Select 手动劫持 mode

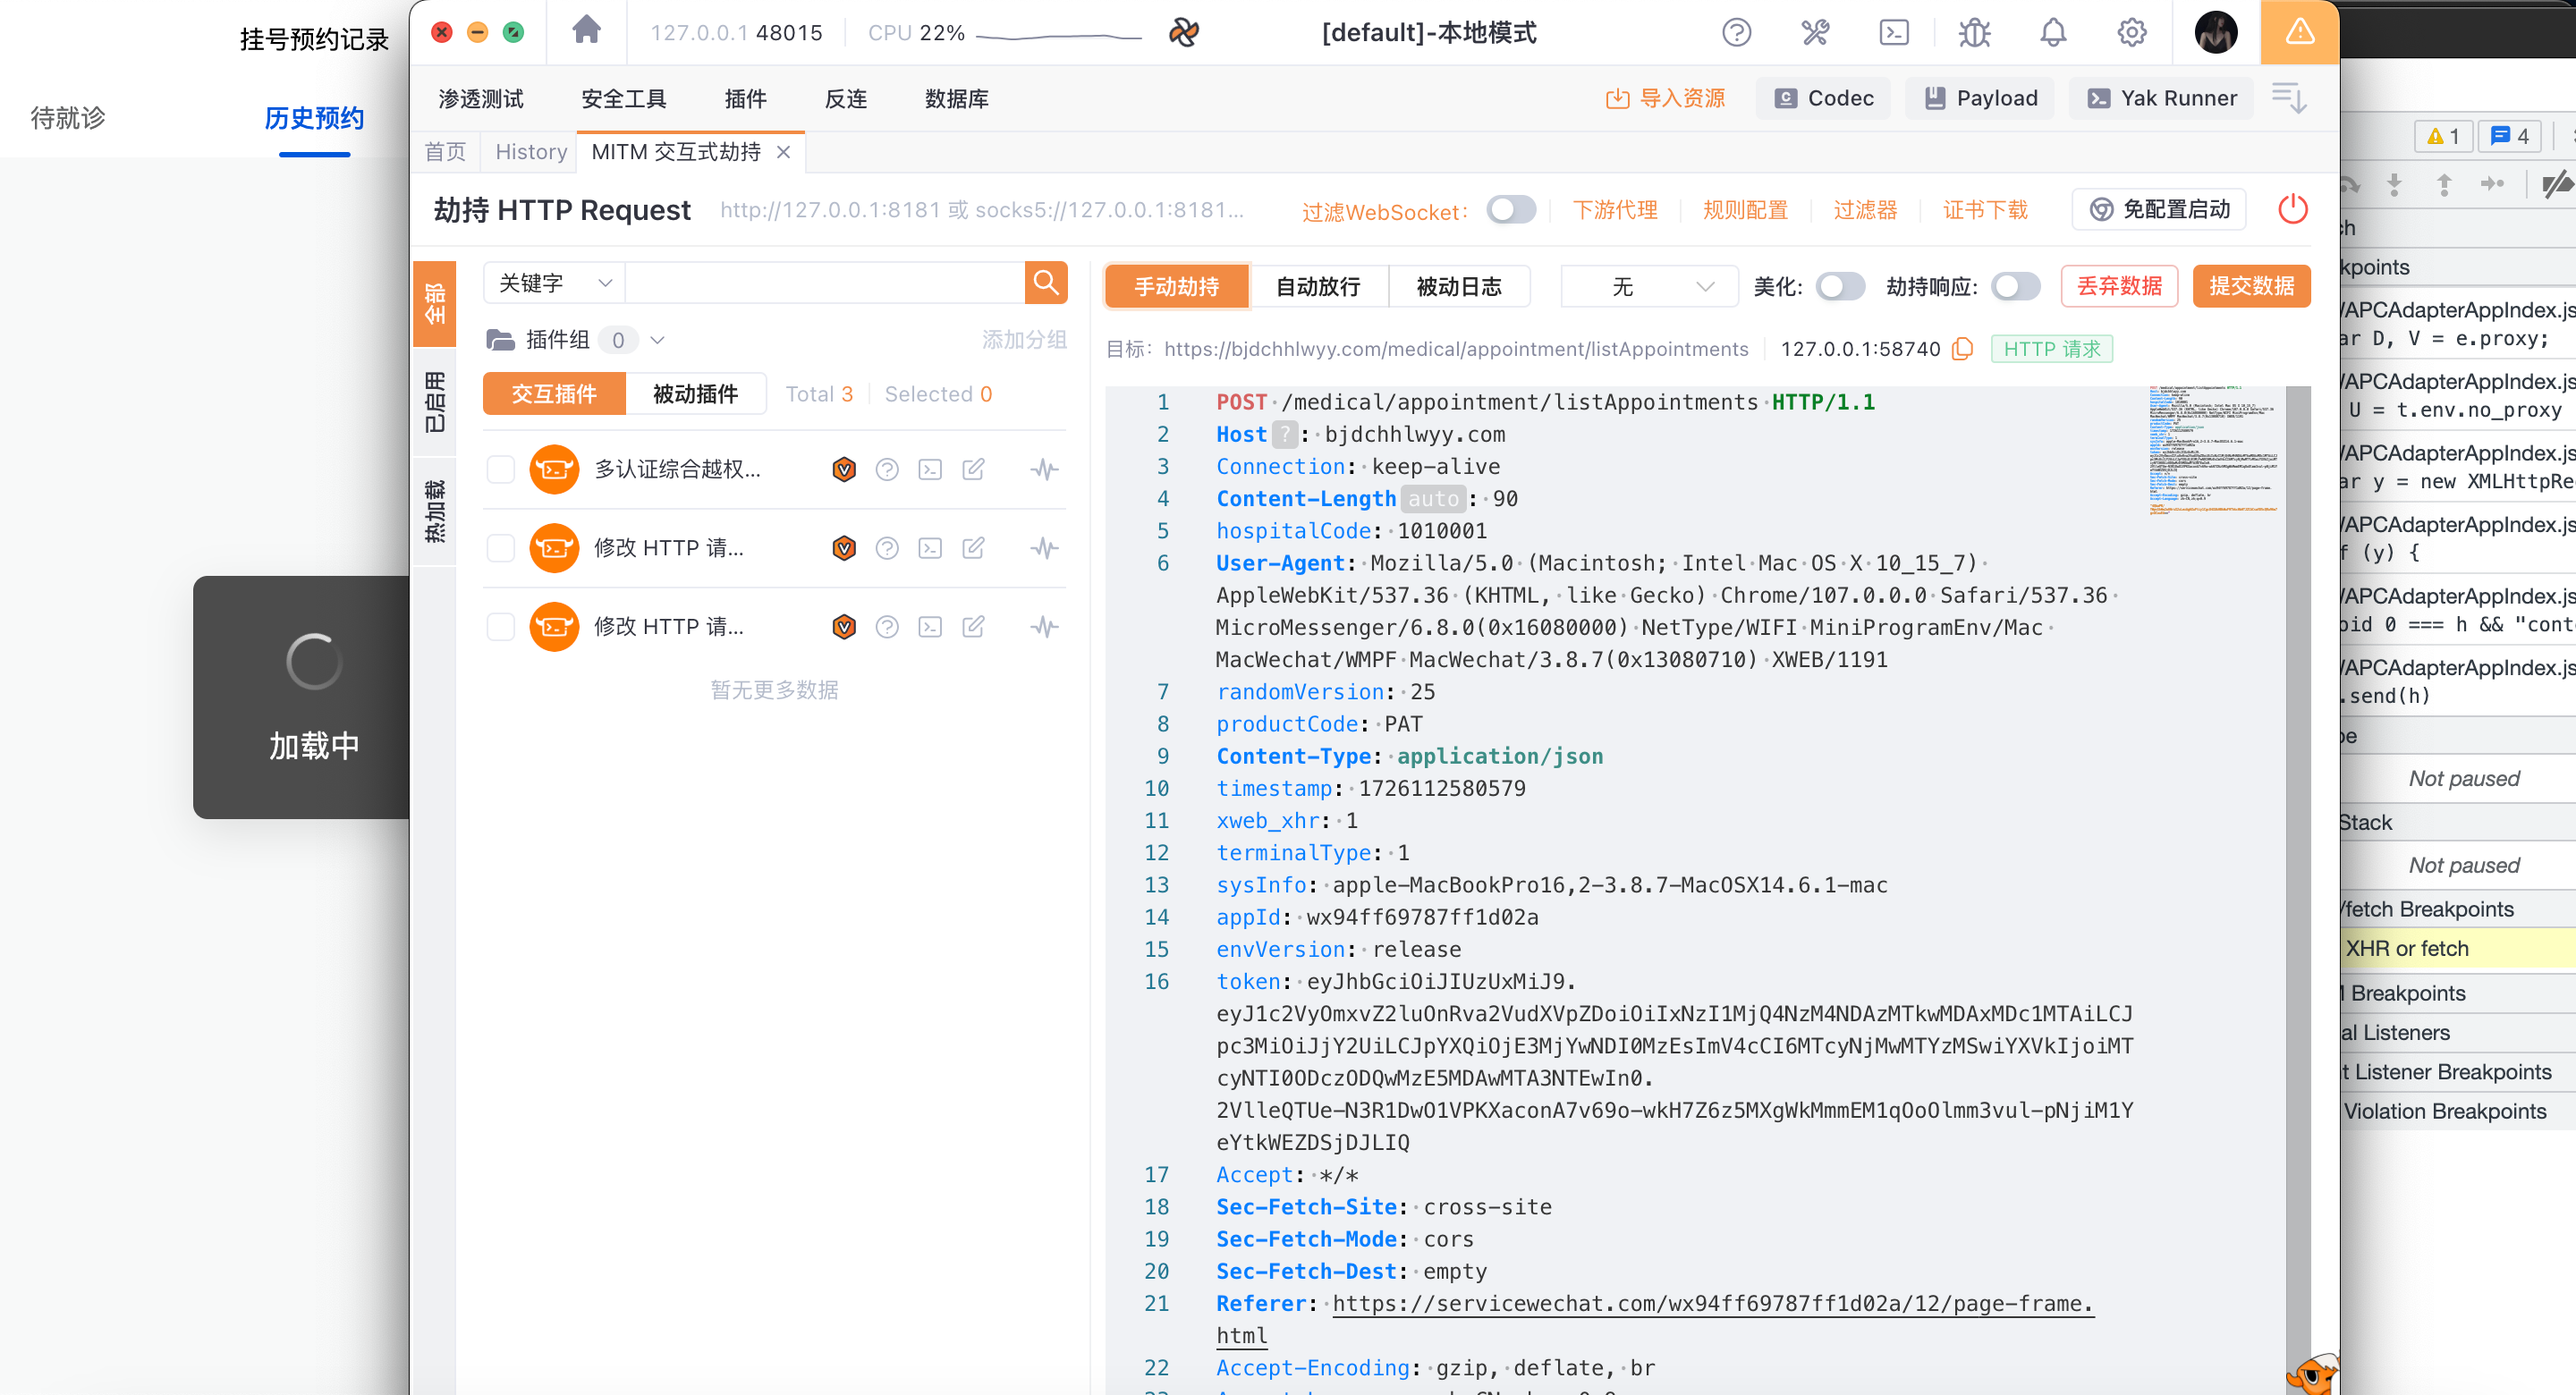tap(1176, 287)
